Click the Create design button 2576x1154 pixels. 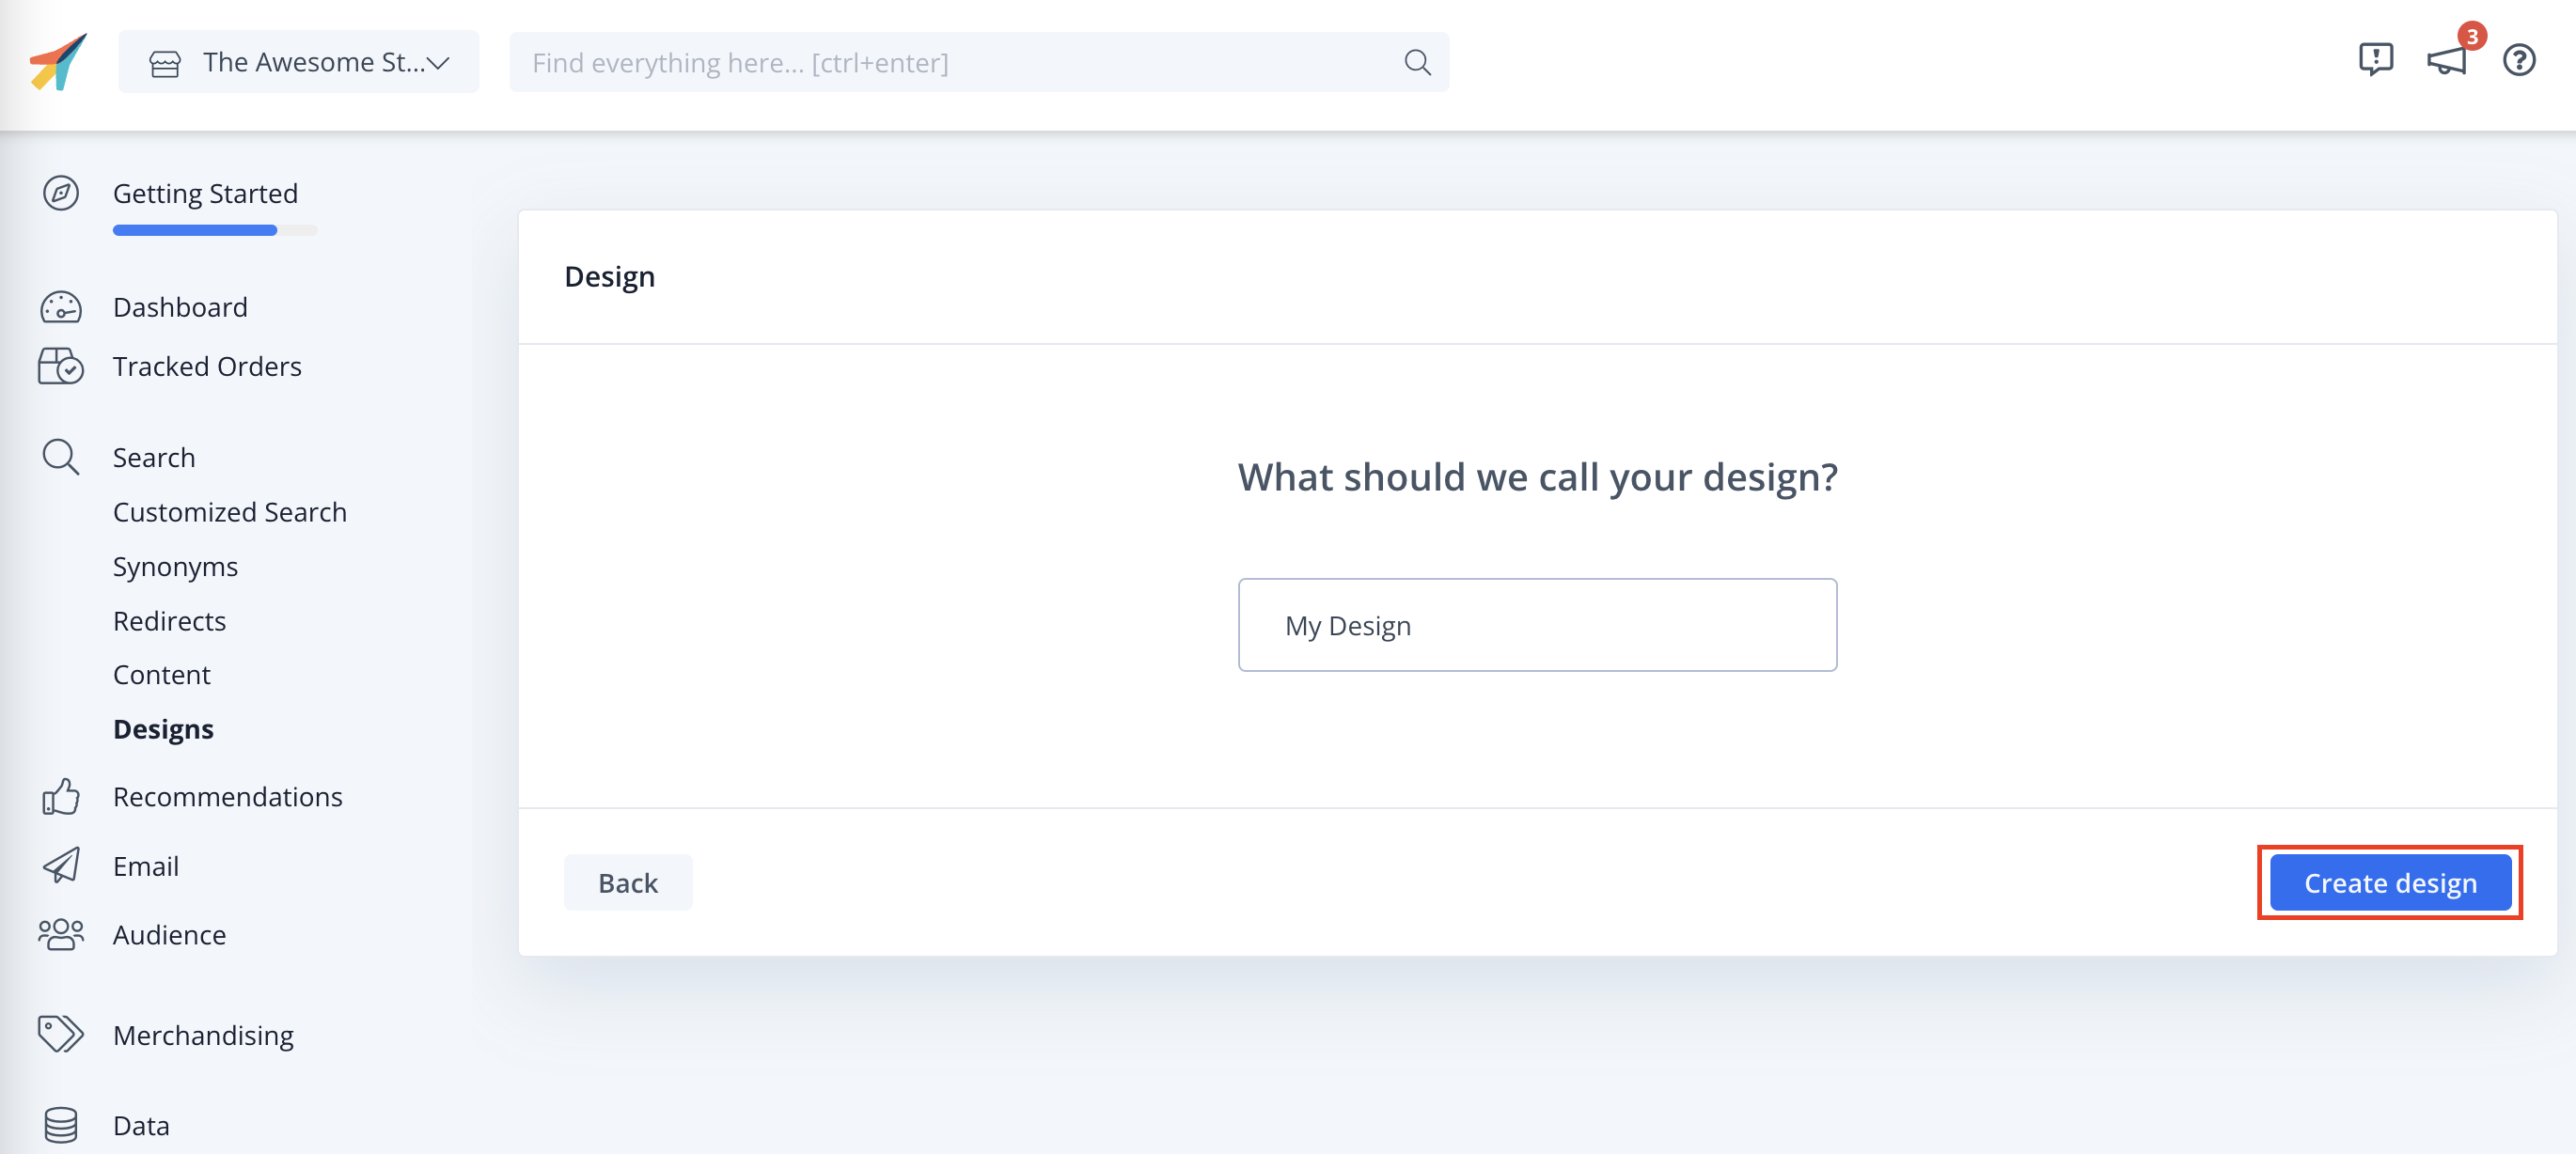coord(2390,882)
